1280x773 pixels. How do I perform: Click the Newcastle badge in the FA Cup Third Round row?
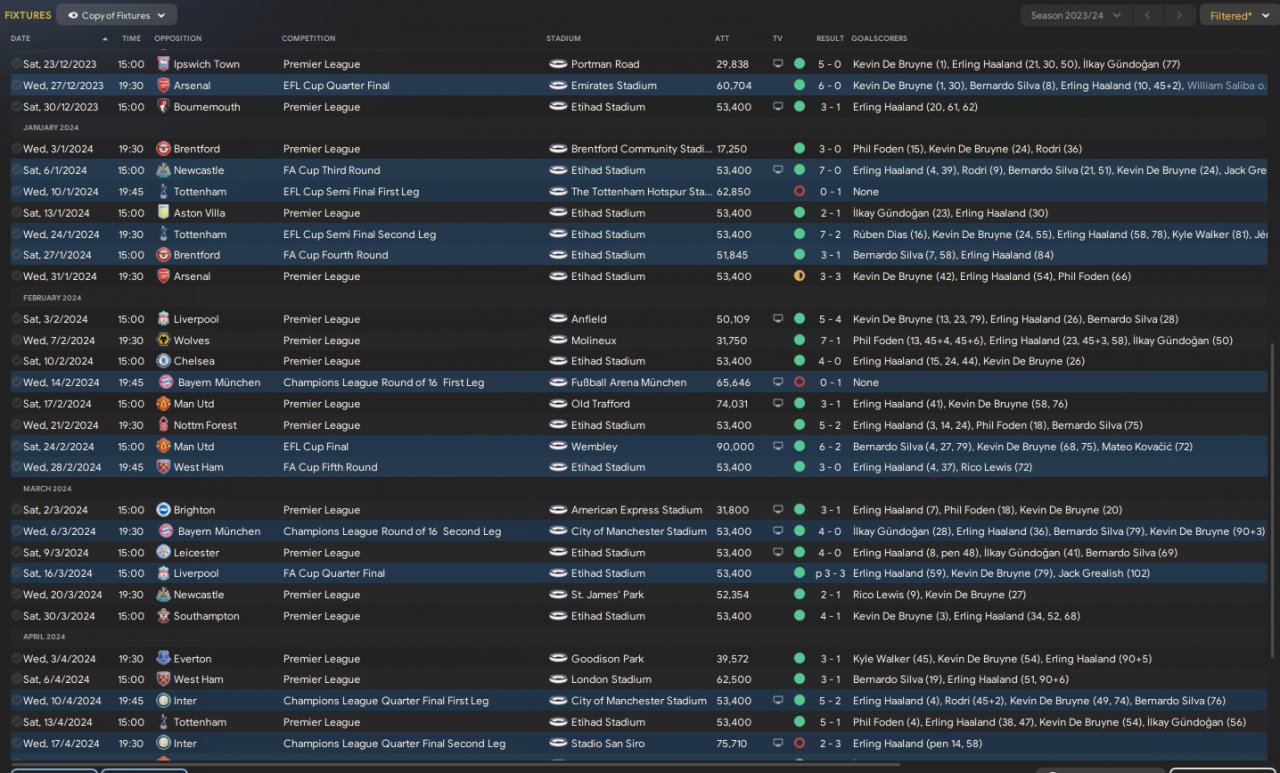click(163, 170)
